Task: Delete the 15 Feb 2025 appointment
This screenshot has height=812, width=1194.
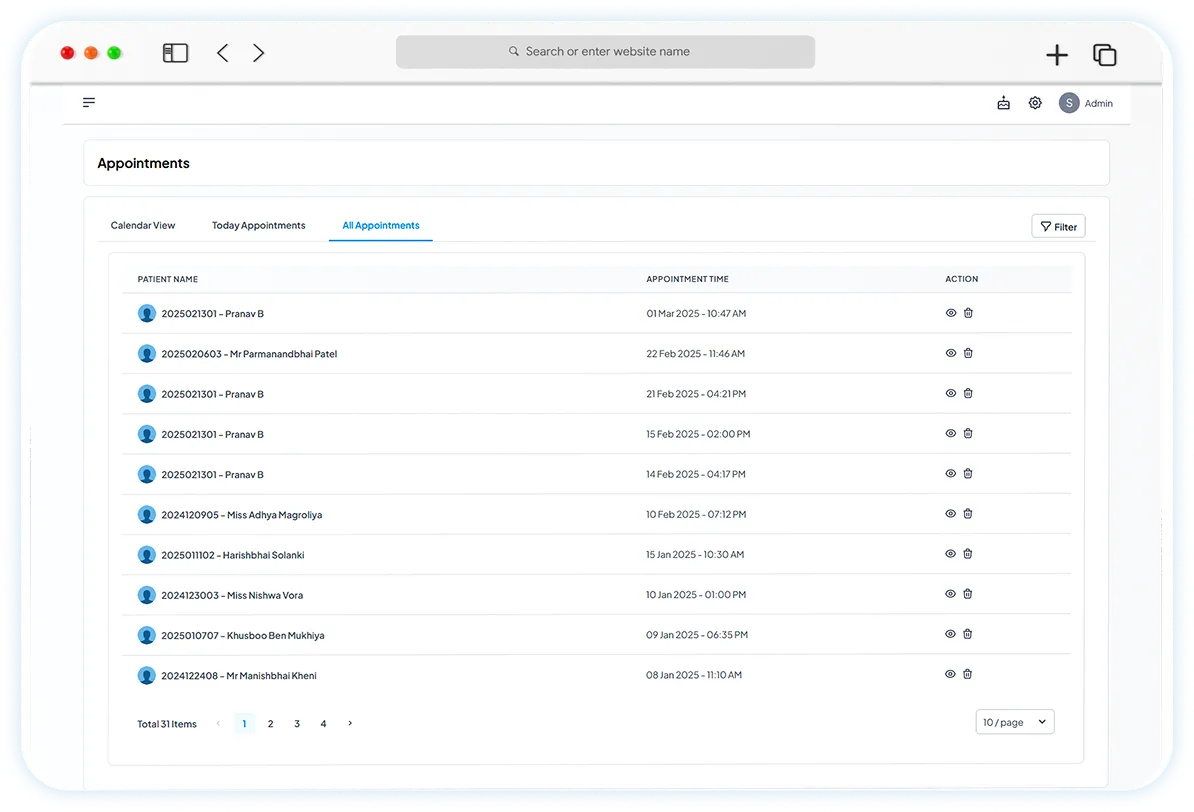Action: pyautogui.click(x=969, y=433)
